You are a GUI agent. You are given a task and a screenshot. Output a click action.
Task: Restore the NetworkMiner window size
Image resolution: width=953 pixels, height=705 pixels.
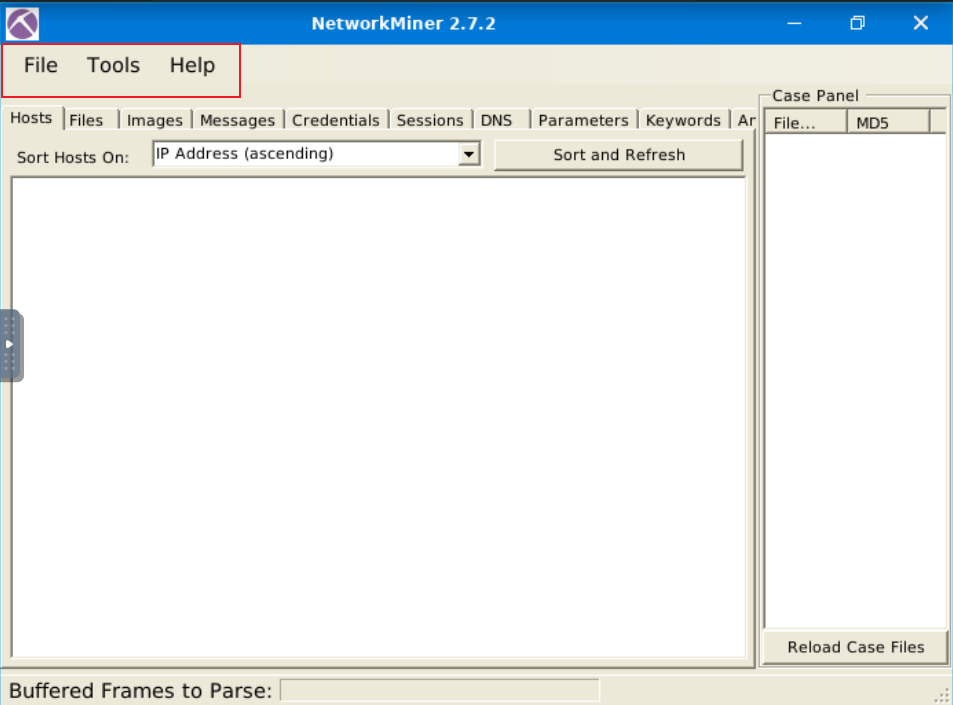pos(857,24)
